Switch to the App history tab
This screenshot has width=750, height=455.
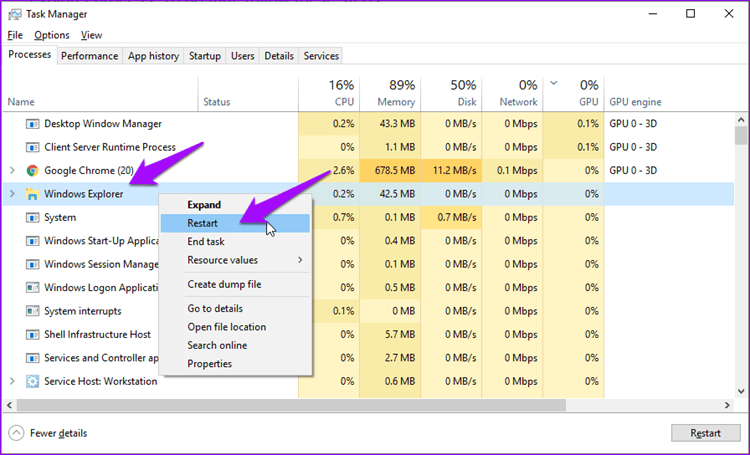153,56
